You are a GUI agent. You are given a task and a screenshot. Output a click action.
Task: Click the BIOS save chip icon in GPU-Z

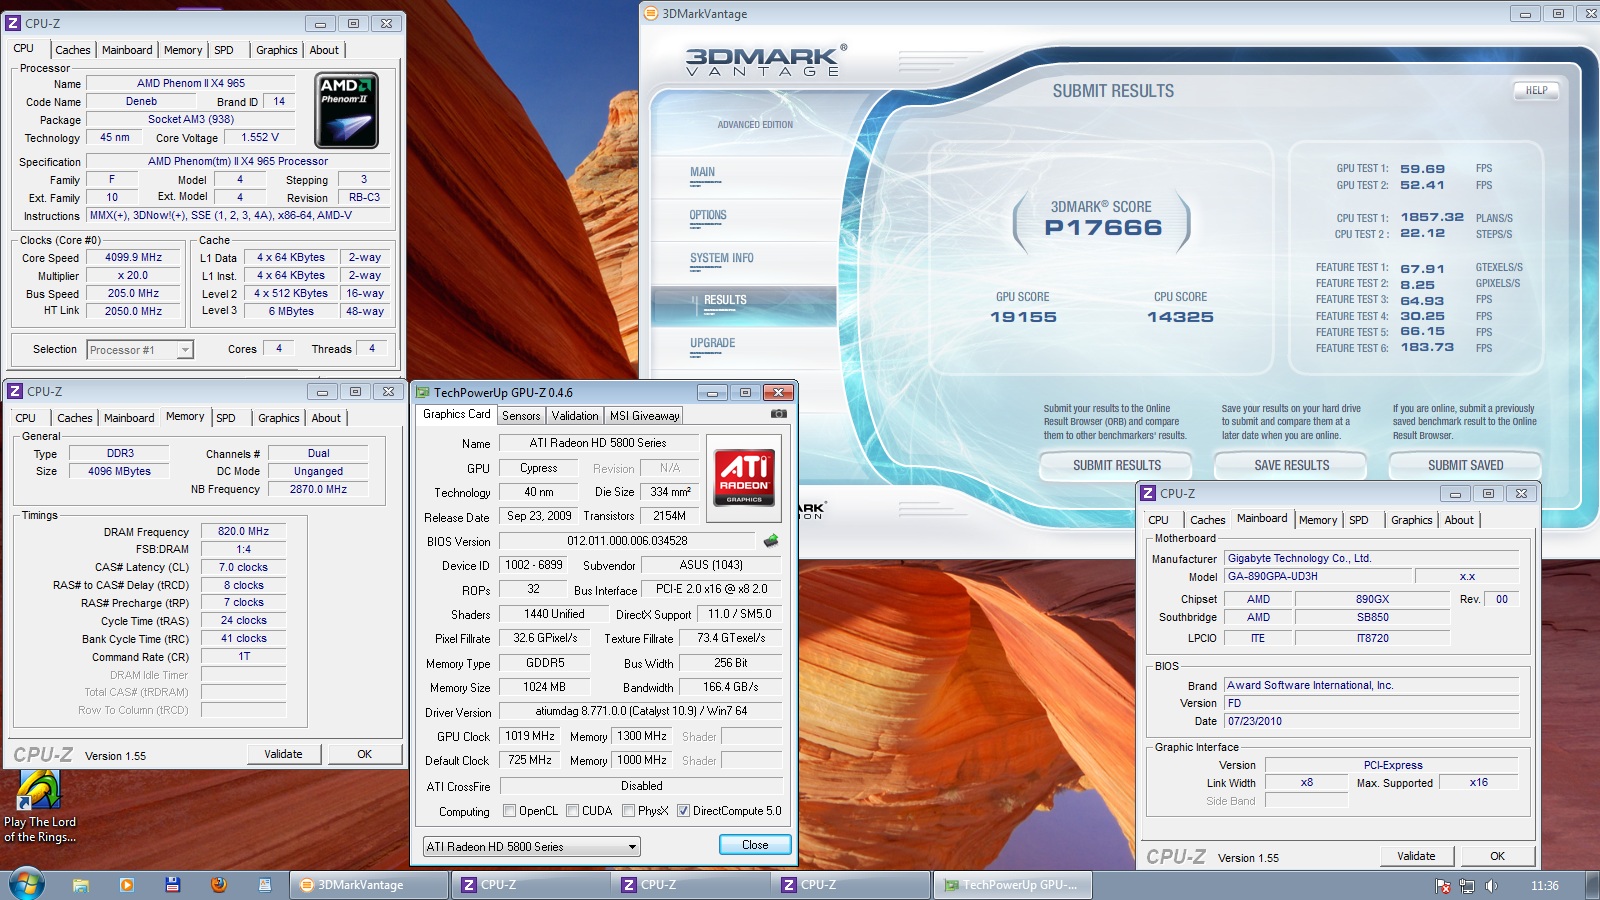(770, 541)
